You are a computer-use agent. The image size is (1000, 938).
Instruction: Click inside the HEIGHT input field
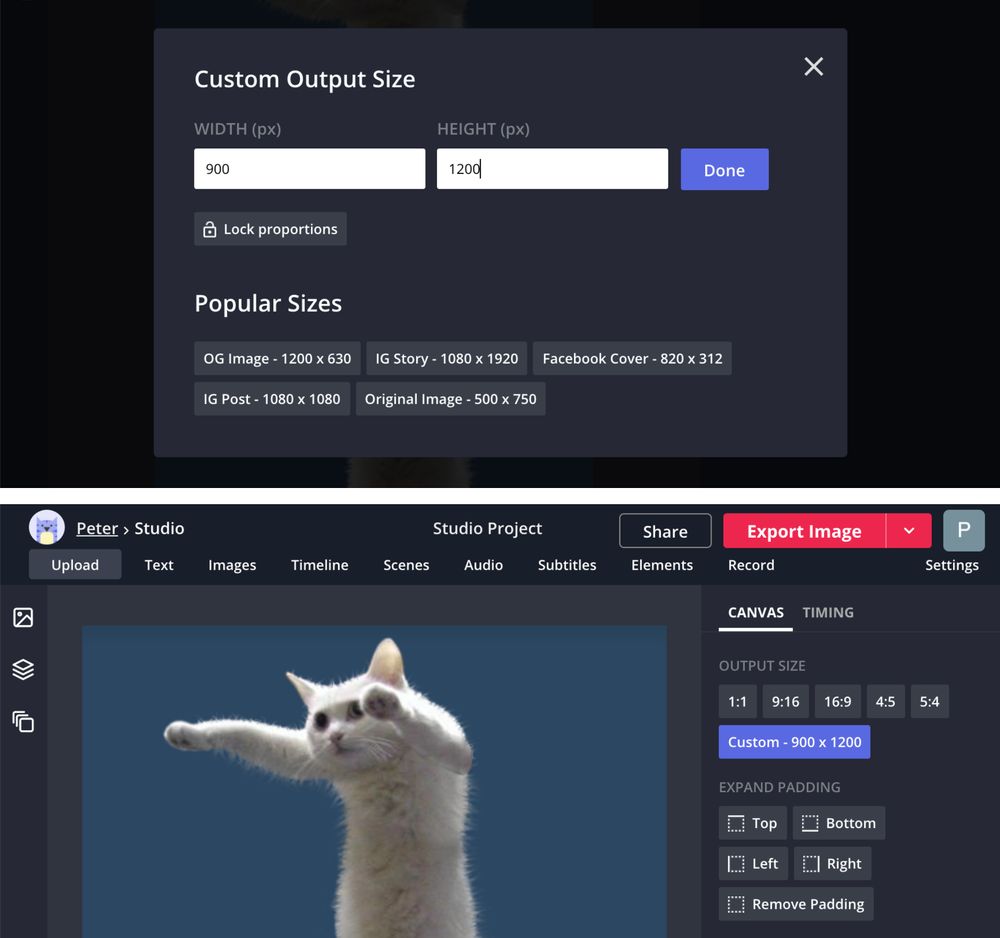(x=551, y=168)
